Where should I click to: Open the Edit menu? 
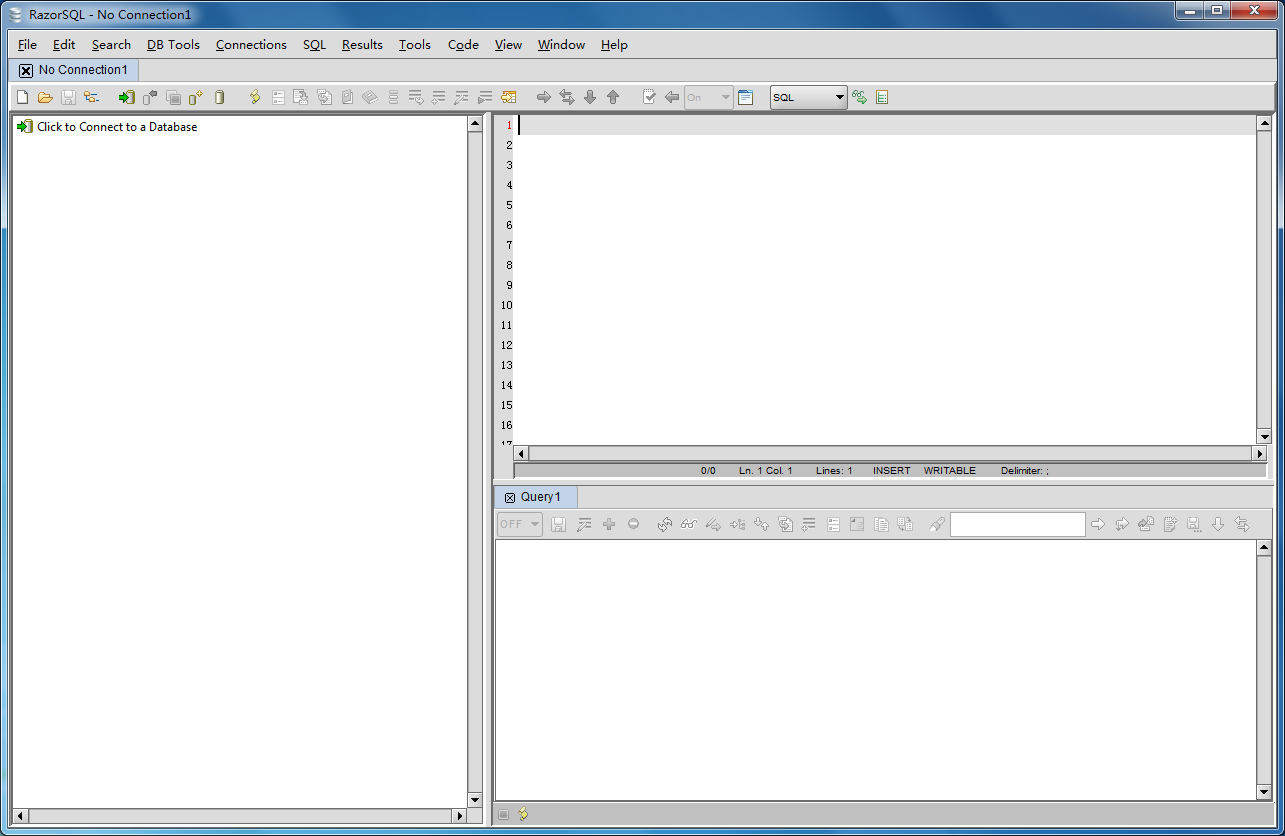(x=64, y=44)
